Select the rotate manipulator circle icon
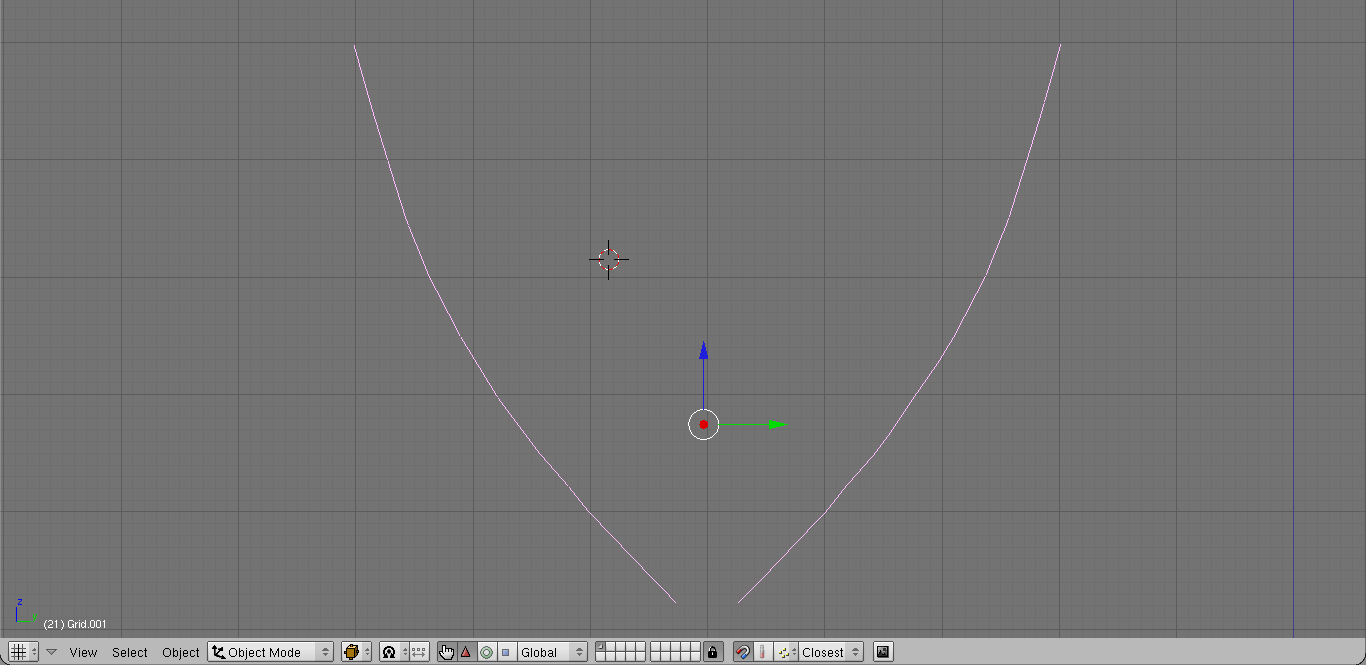 (486, 652)
